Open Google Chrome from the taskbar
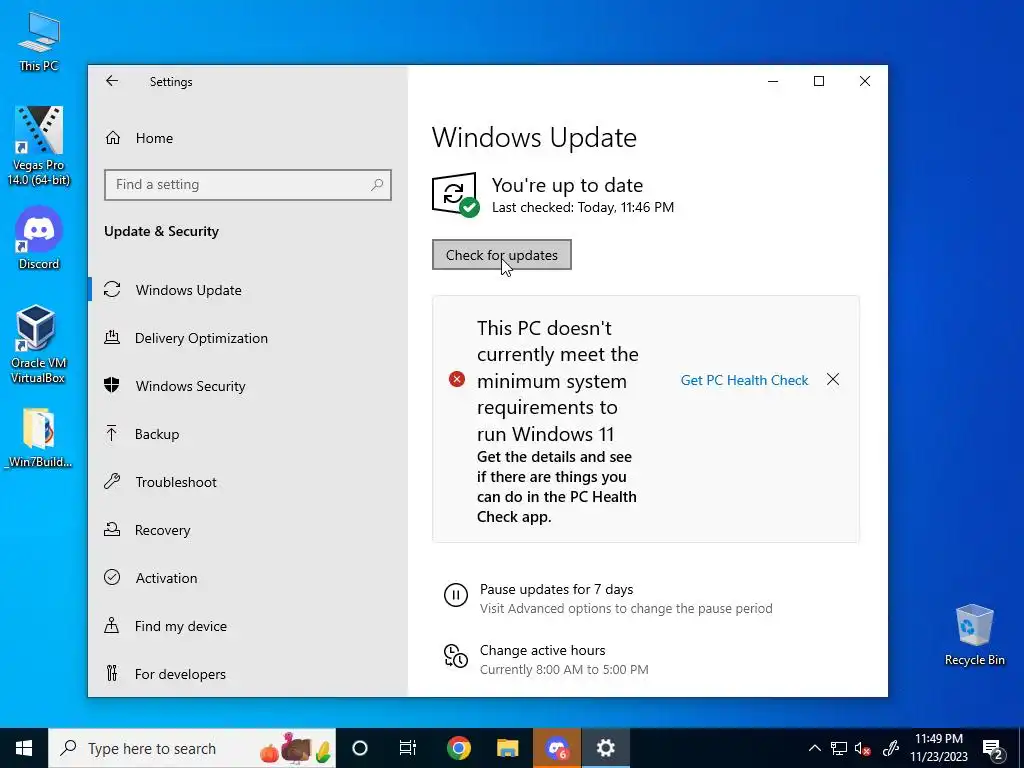The image size is (1024, 768). tap(459, 748)
